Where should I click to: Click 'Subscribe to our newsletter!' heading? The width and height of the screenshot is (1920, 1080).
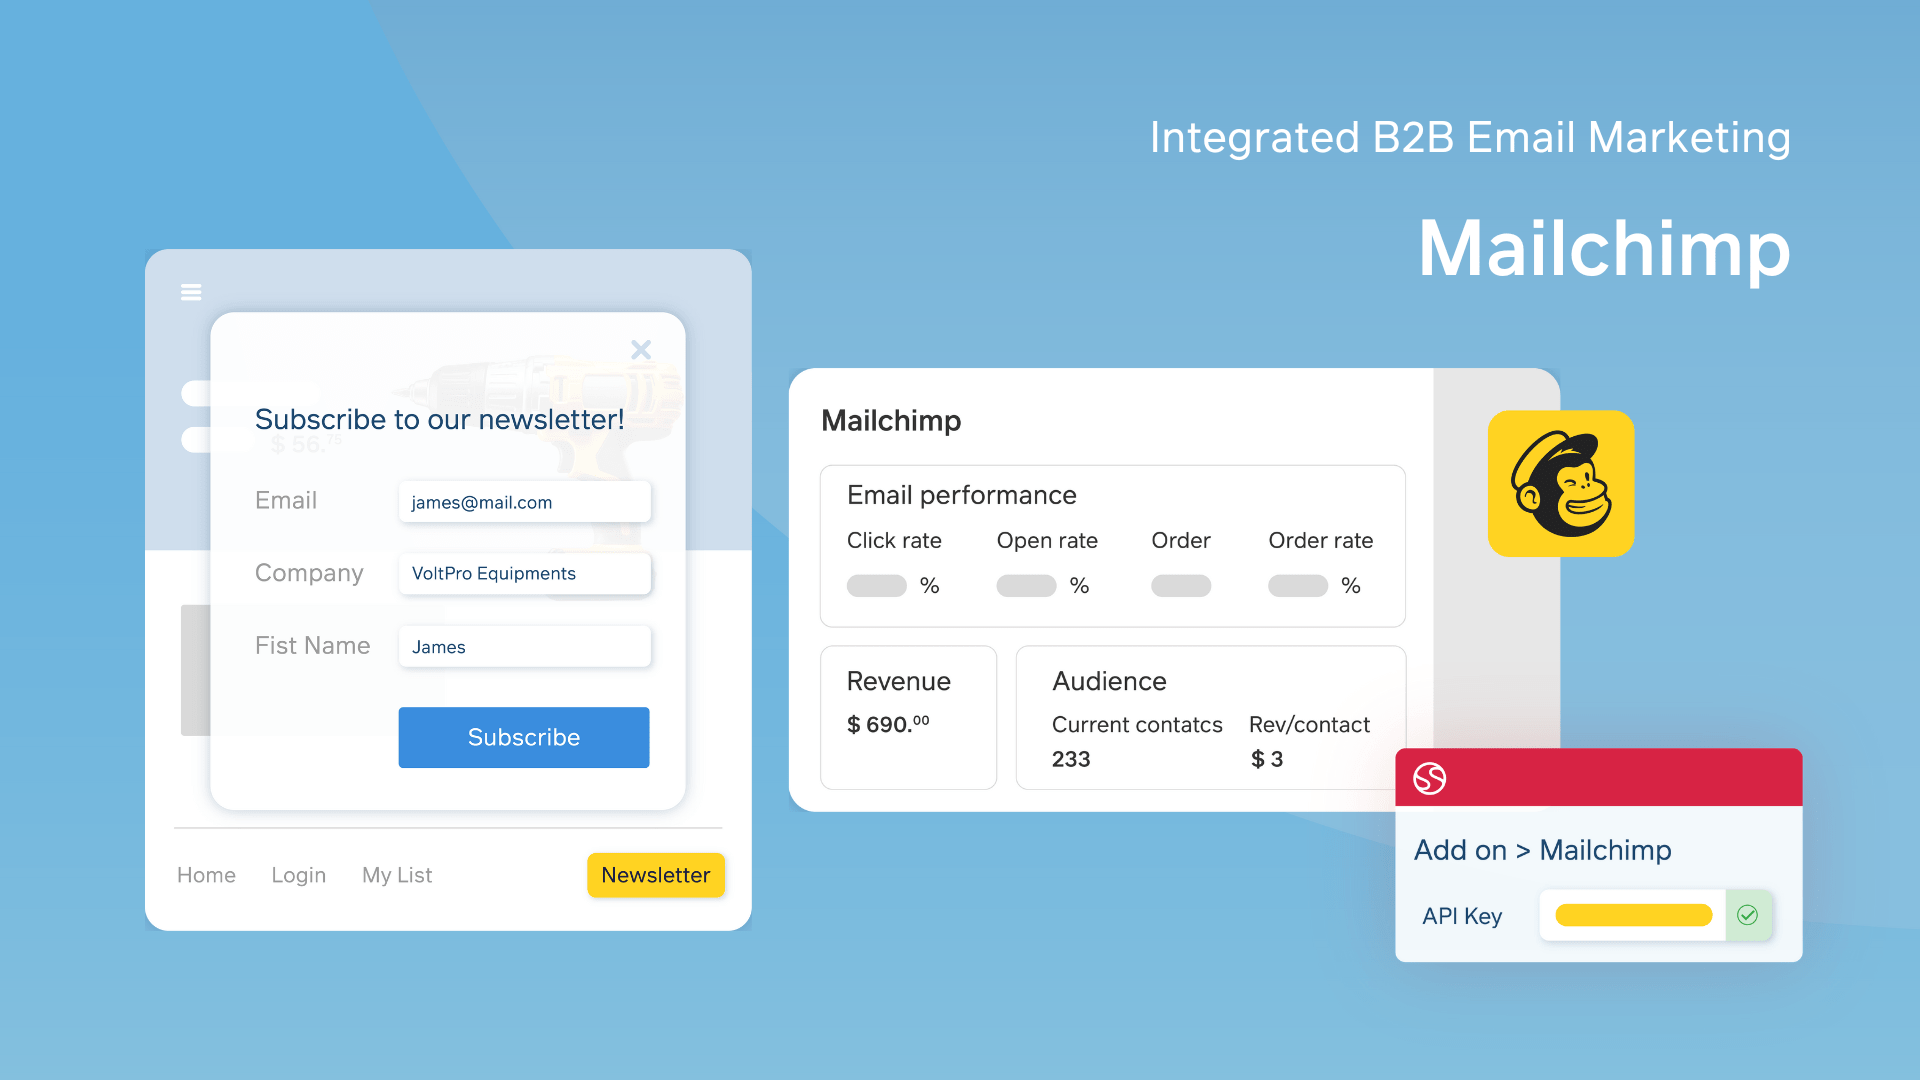pos(440,419)
